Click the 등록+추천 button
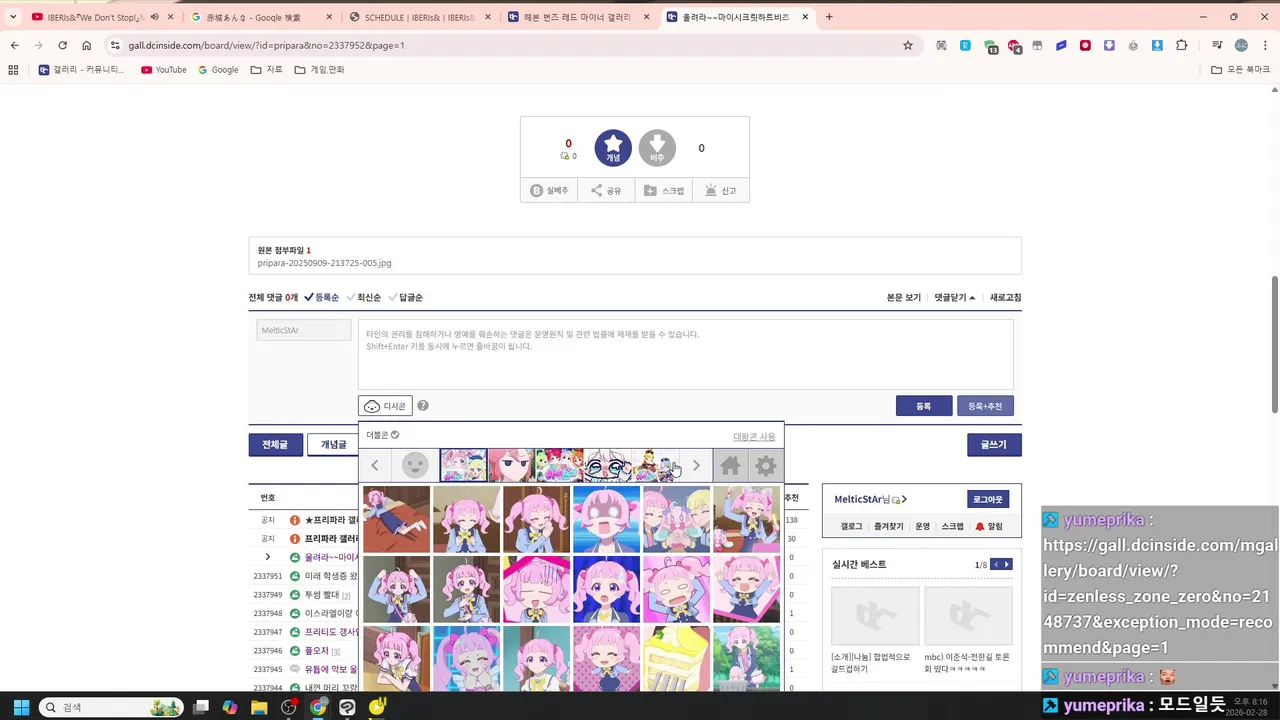1280x720 pixels. [x=985, y=406]
